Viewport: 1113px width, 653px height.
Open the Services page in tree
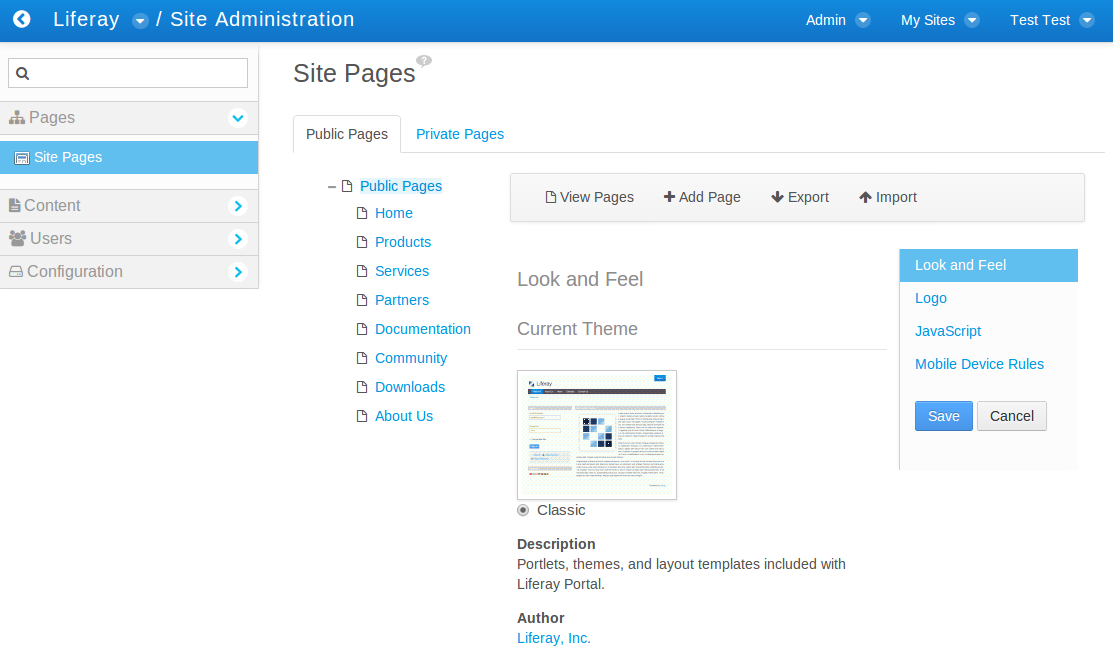402,271
